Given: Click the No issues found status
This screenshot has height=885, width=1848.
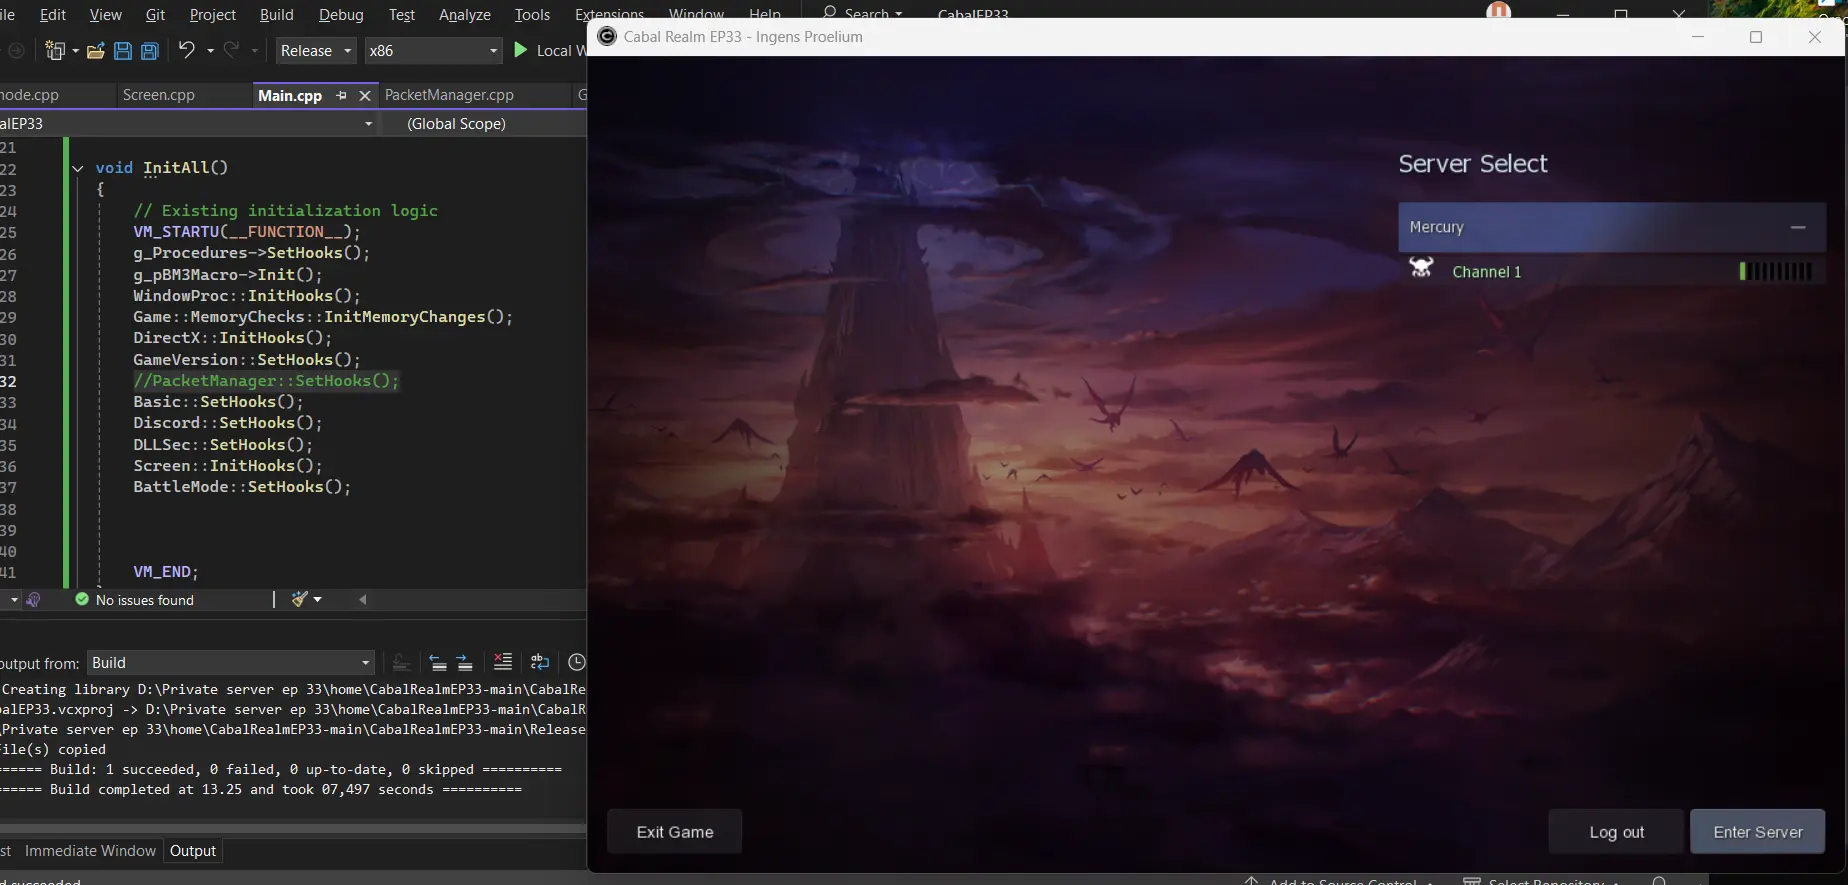Looking at the screenshot, I should (x=135, y=600).
